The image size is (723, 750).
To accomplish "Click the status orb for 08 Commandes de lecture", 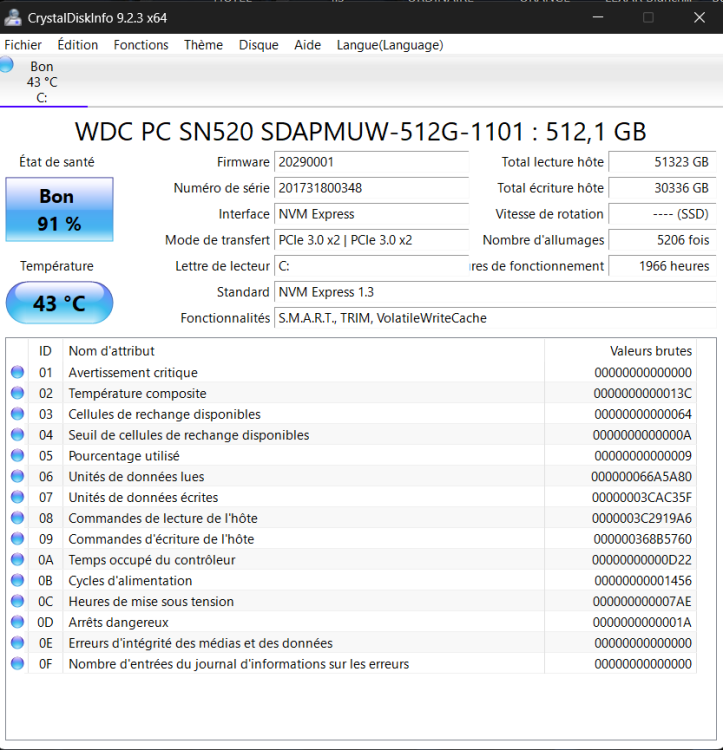I will [17, 518].
